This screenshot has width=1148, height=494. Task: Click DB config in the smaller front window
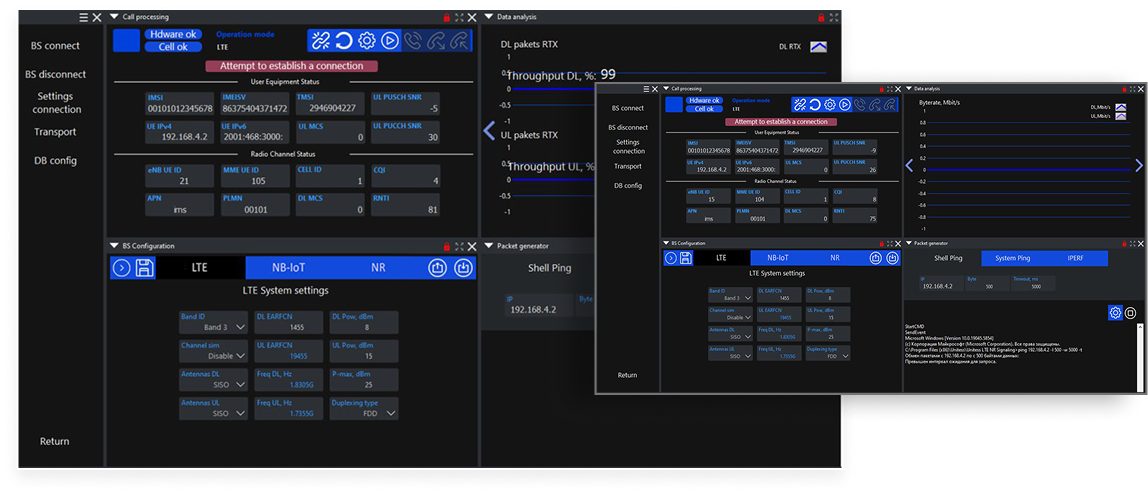pyautogui.click(x=629, y=186)
